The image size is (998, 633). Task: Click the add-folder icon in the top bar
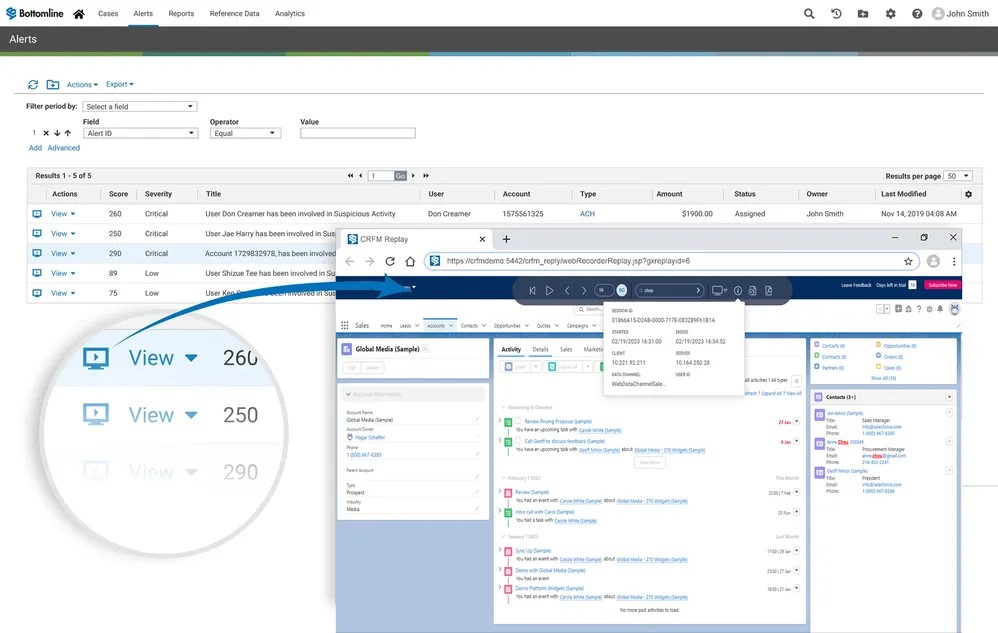pyautogui.click(x=863, y=13)
